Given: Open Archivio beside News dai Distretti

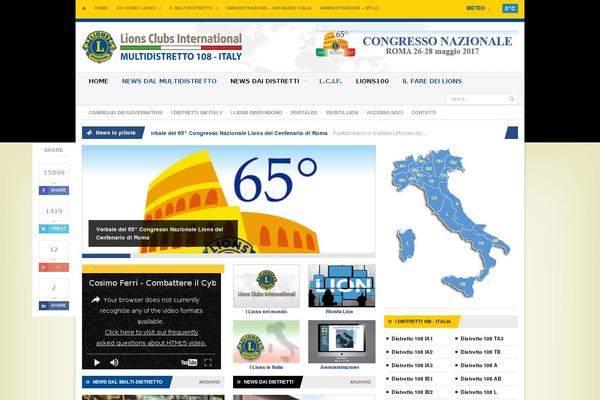Looking at the screenshot, I should point(360,382).
